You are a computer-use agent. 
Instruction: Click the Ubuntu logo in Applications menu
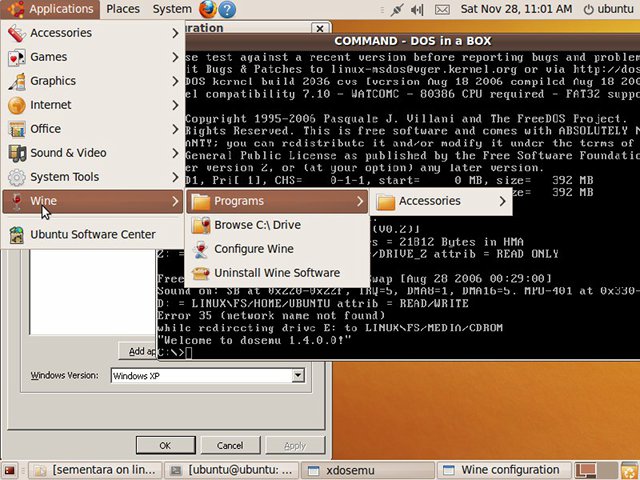coord(16,9)
